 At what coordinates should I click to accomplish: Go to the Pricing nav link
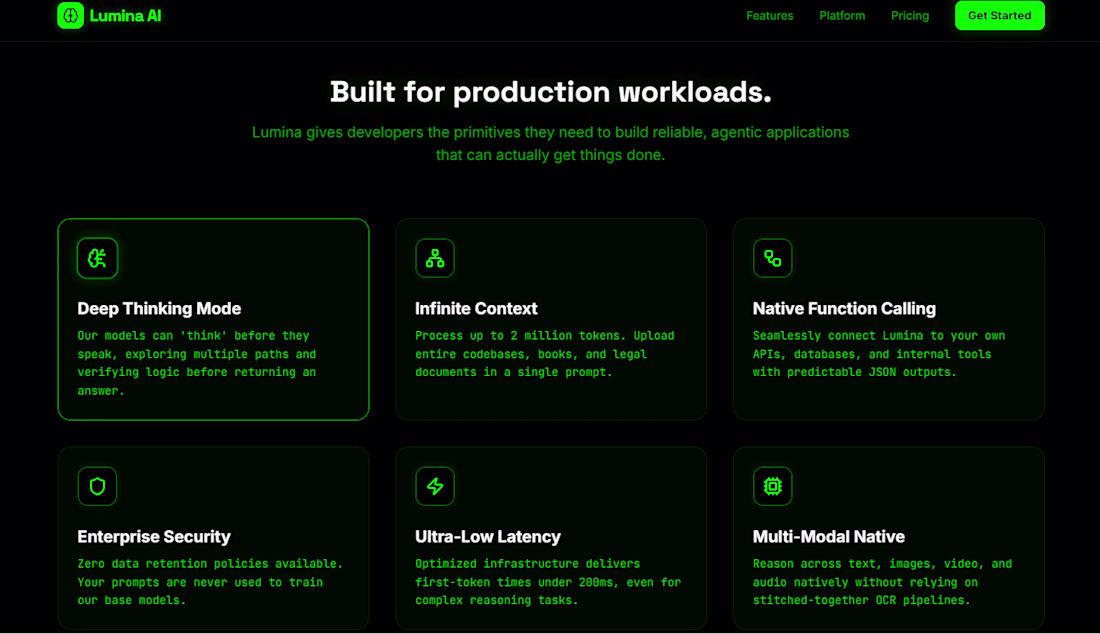[910, 15]
